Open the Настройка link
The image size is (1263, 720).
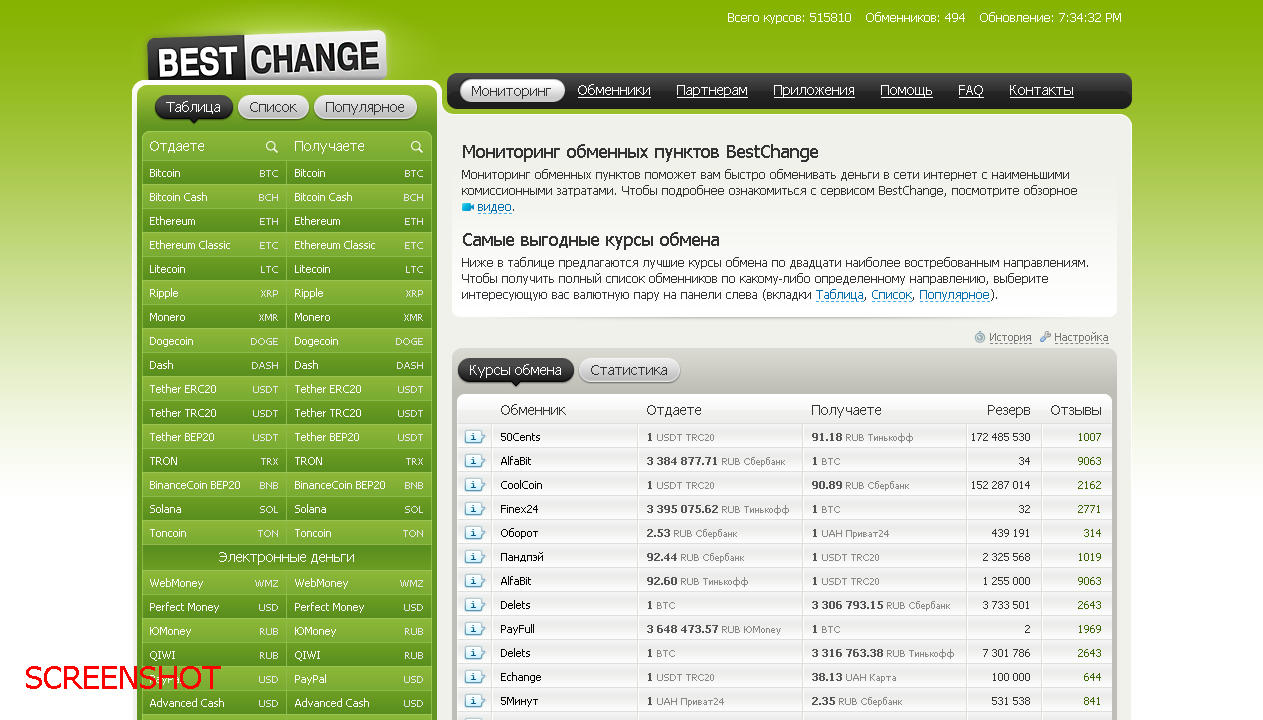tap(1081, 338)
